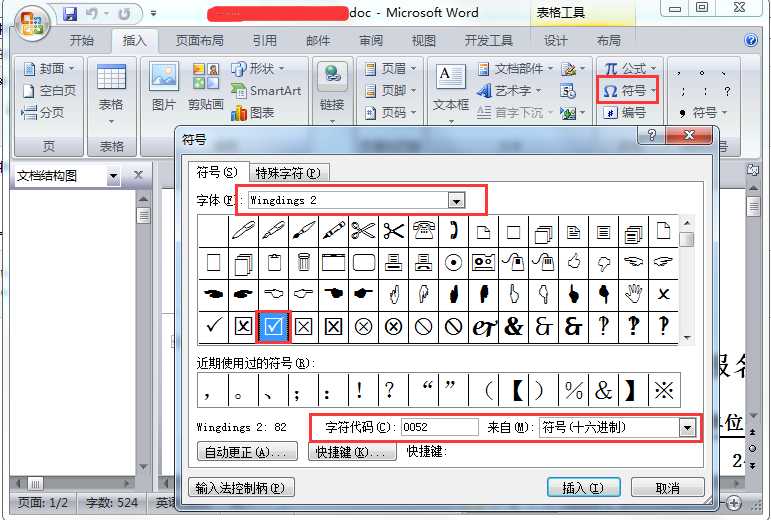Image resolution: width=771 pixels, height=520 pixels.
Task: Select the open hand symbol
Action: point(633,294)
